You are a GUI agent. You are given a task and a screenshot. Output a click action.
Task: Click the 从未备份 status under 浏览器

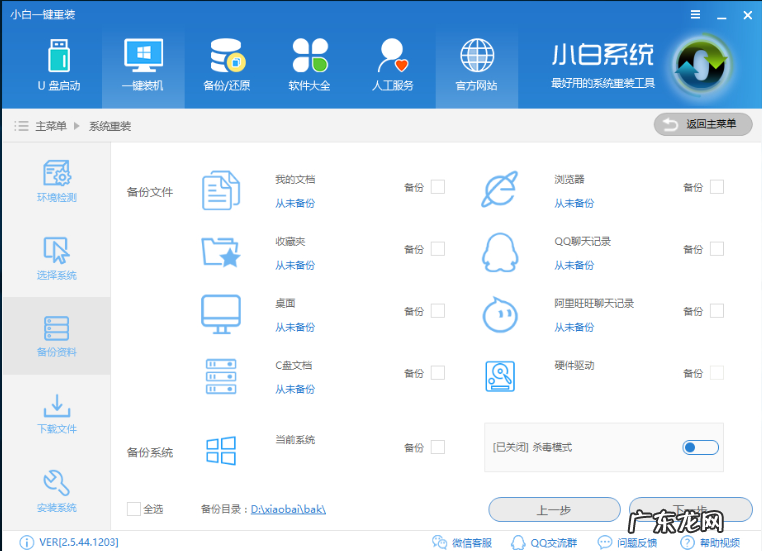(x=574, y=204)
